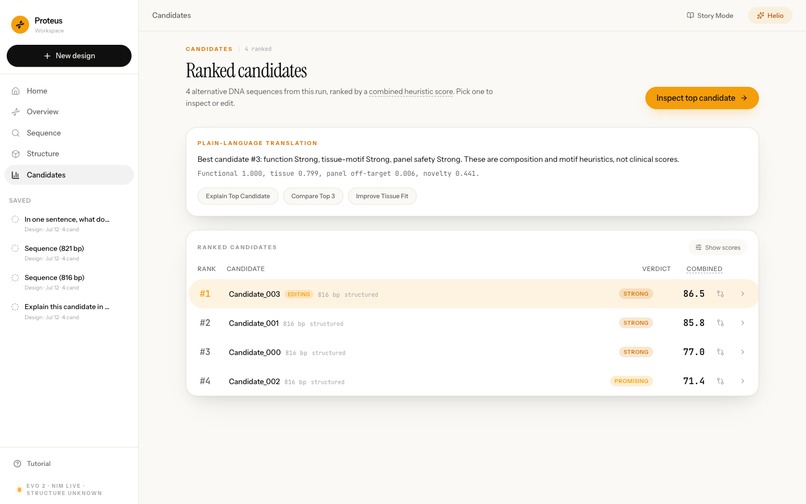Screen dimensions: 806x504
Task: Open the Home page
Action: (69, 91)
